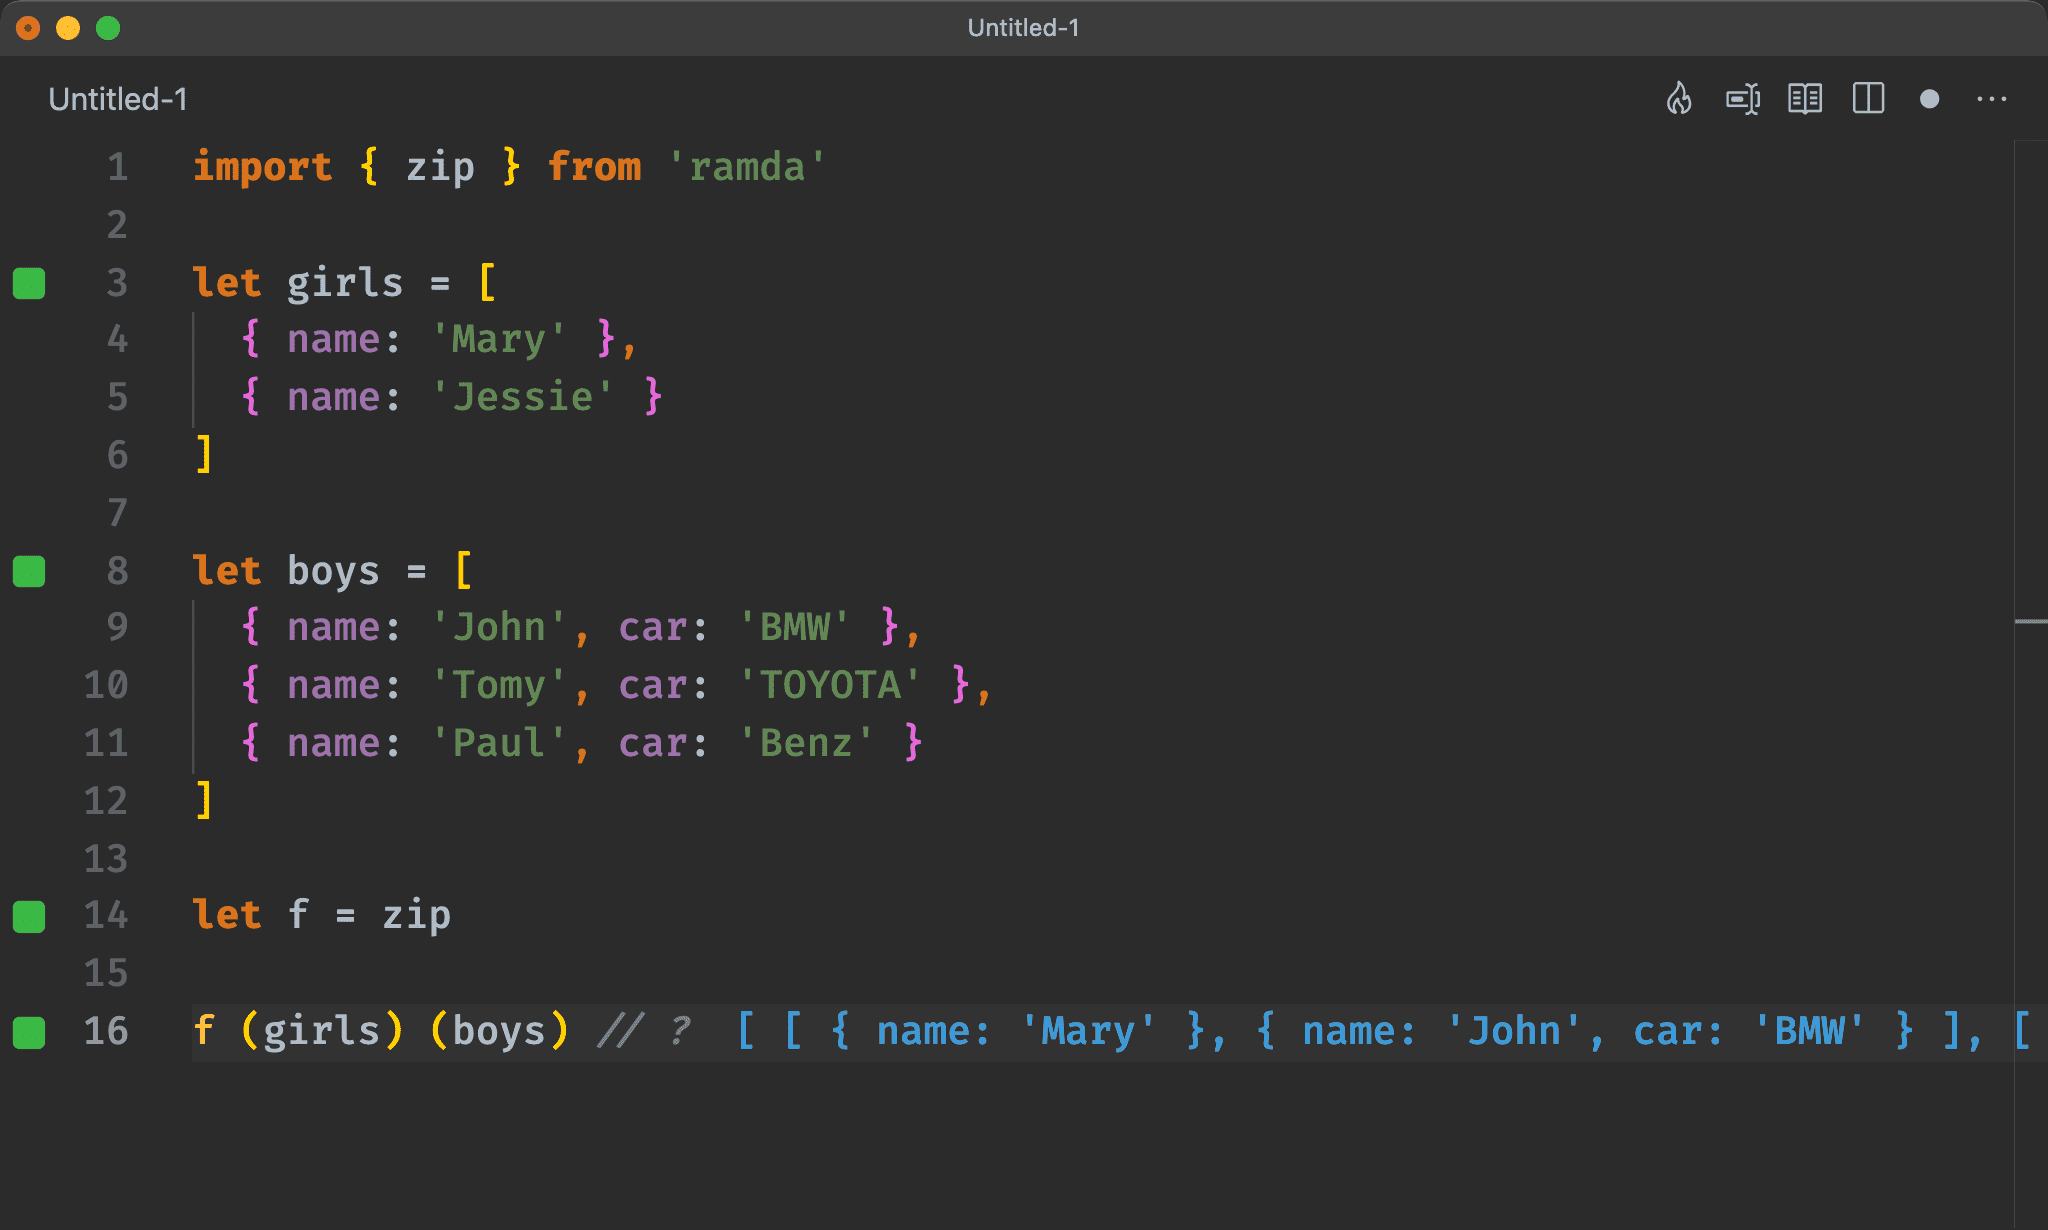The image size is (2048, 1230).
Task: Click line number 9 to add breakpoint
Action: (x=117, y=626)
